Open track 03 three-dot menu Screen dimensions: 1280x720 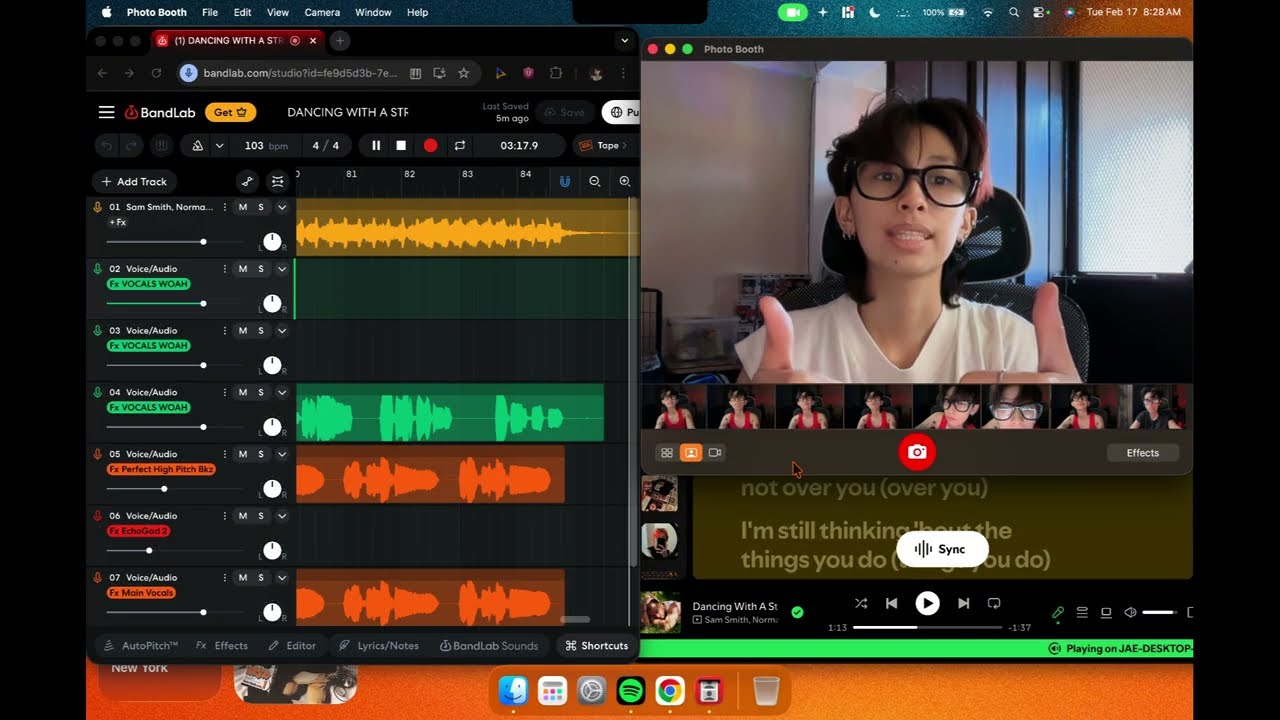coord(224,331)
